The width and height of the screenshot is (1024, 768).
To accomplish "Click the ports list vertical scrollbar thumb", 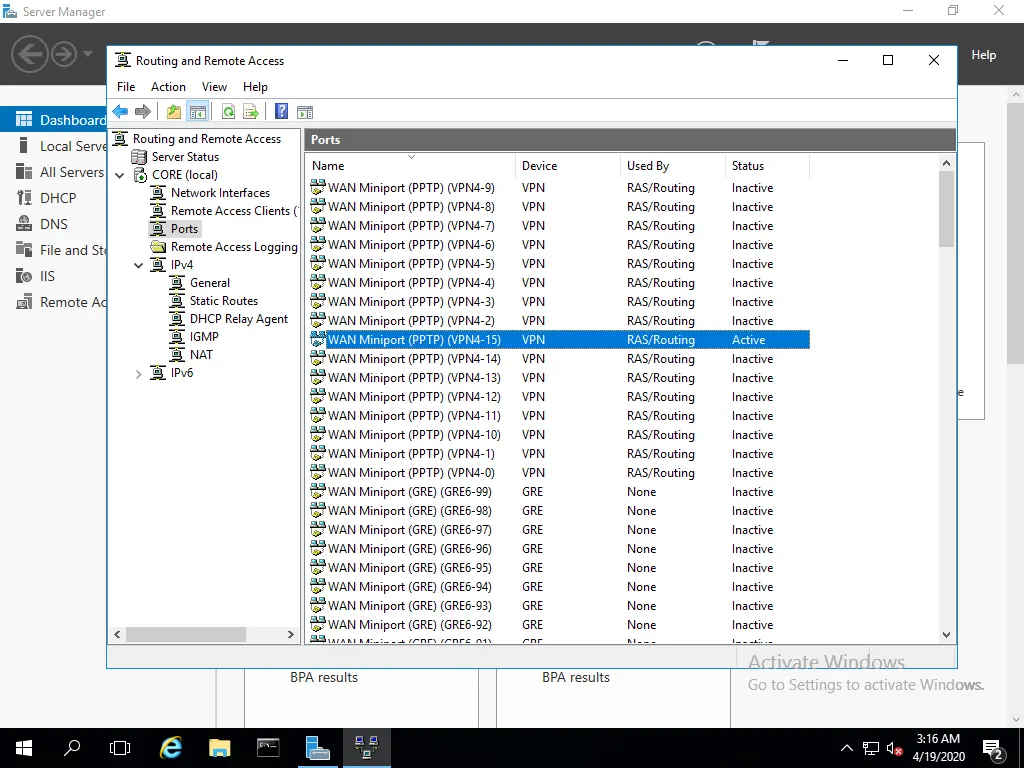I will click(x=946, y=209).
